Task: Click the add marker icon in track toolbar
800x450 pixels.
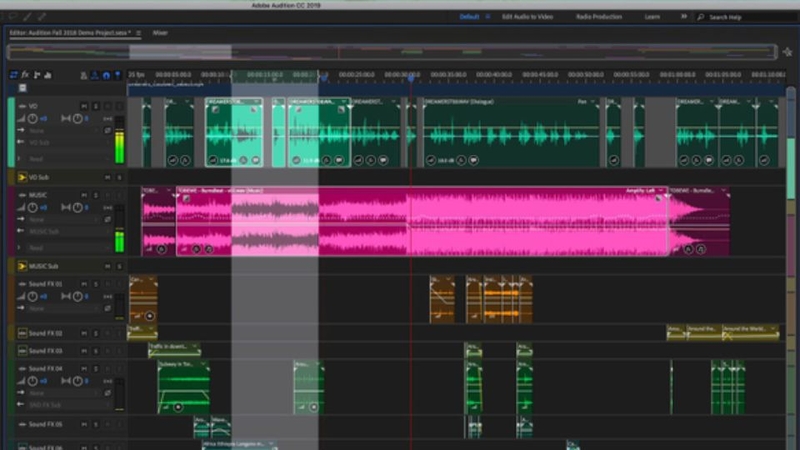Action: pyautogui.click(x=118, y=76)
